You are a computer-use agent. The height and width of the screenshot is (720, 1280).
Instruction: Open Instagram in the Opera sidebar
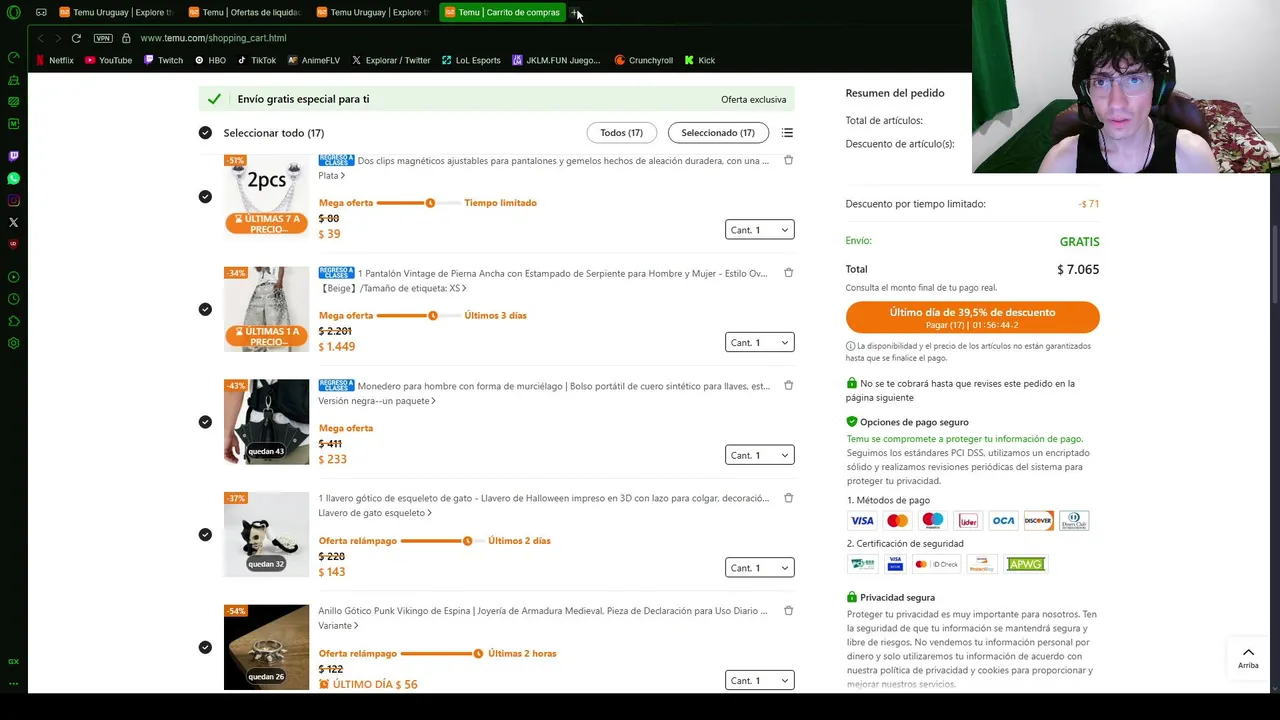tap(13, 200)
